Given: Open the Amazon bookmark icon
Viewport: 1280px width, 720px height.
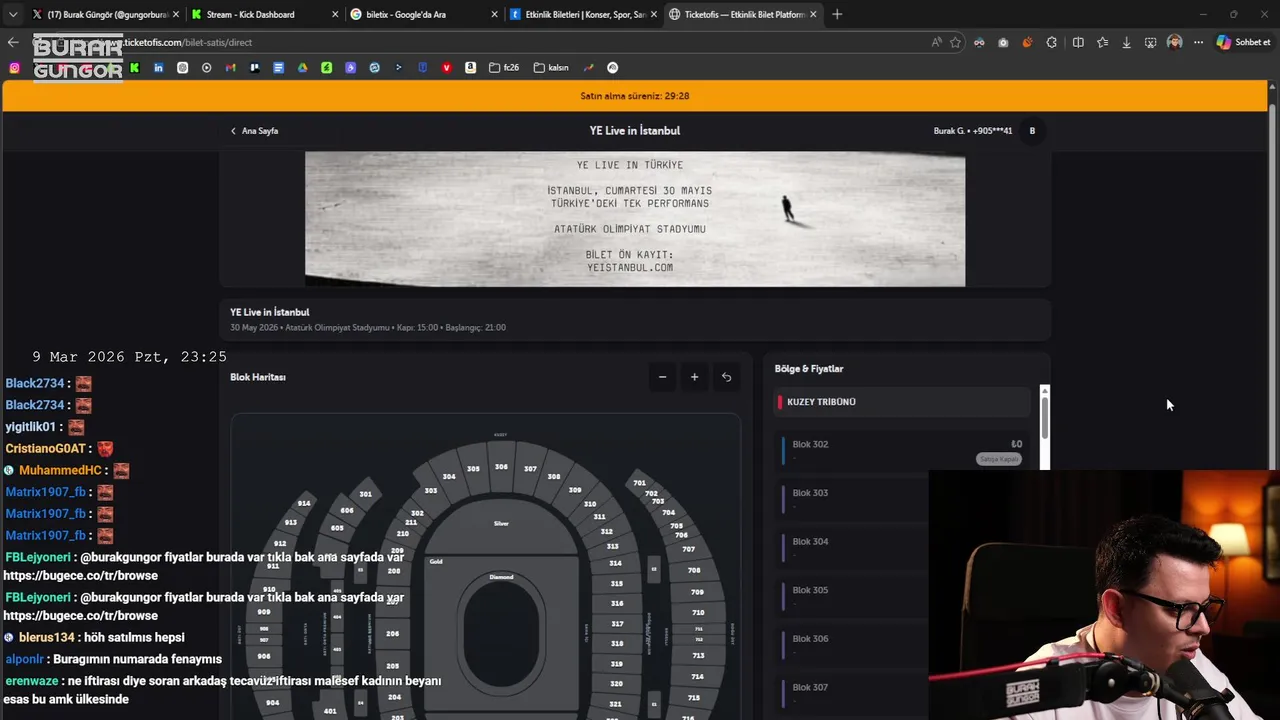Looking at the screenshot, I should point(470,68).
